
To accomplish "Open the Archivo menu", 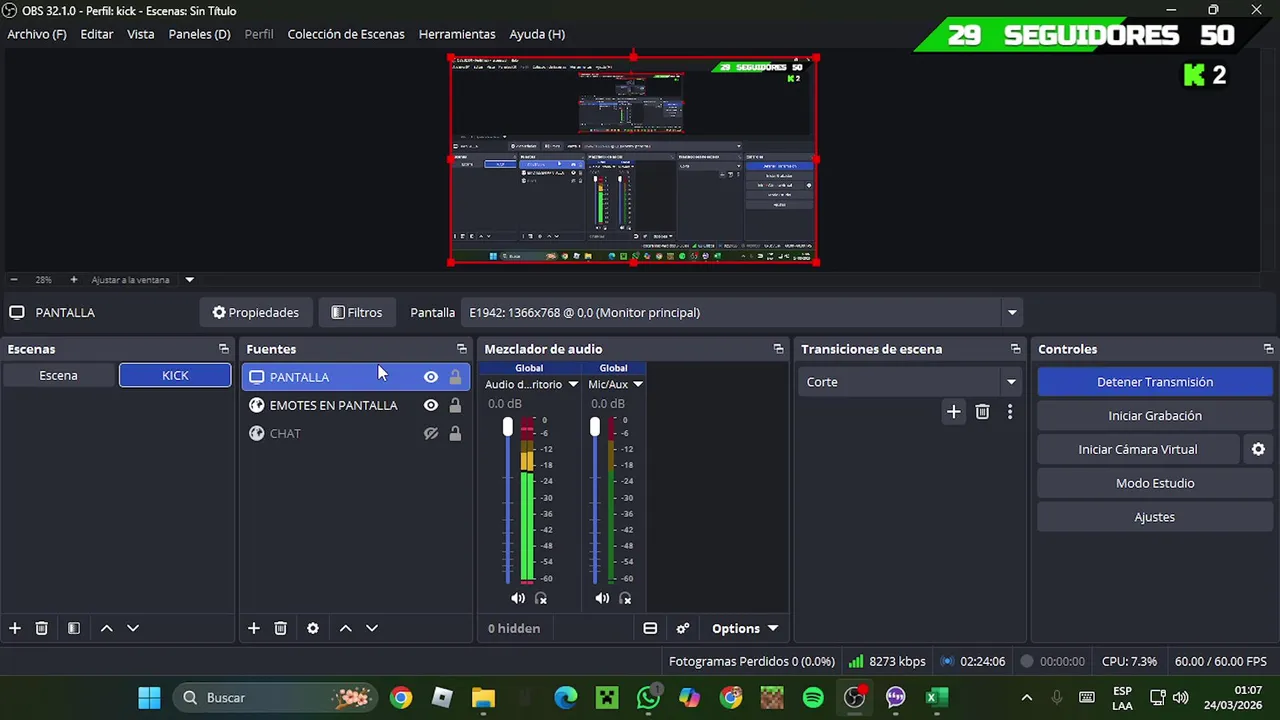I will 37,34.
